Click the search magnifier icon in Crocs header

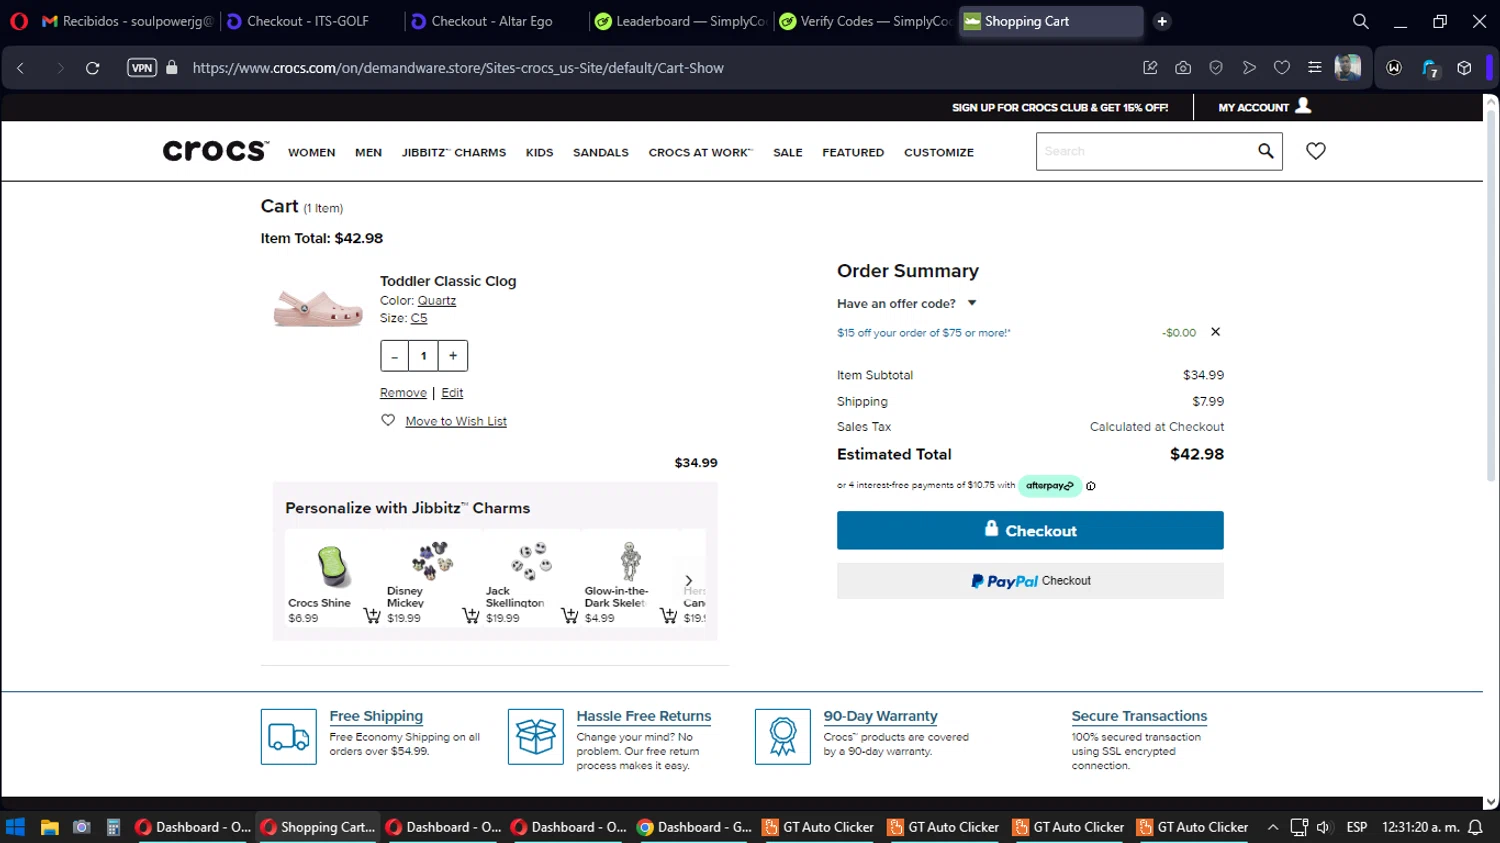click(x=1265, y=151)
